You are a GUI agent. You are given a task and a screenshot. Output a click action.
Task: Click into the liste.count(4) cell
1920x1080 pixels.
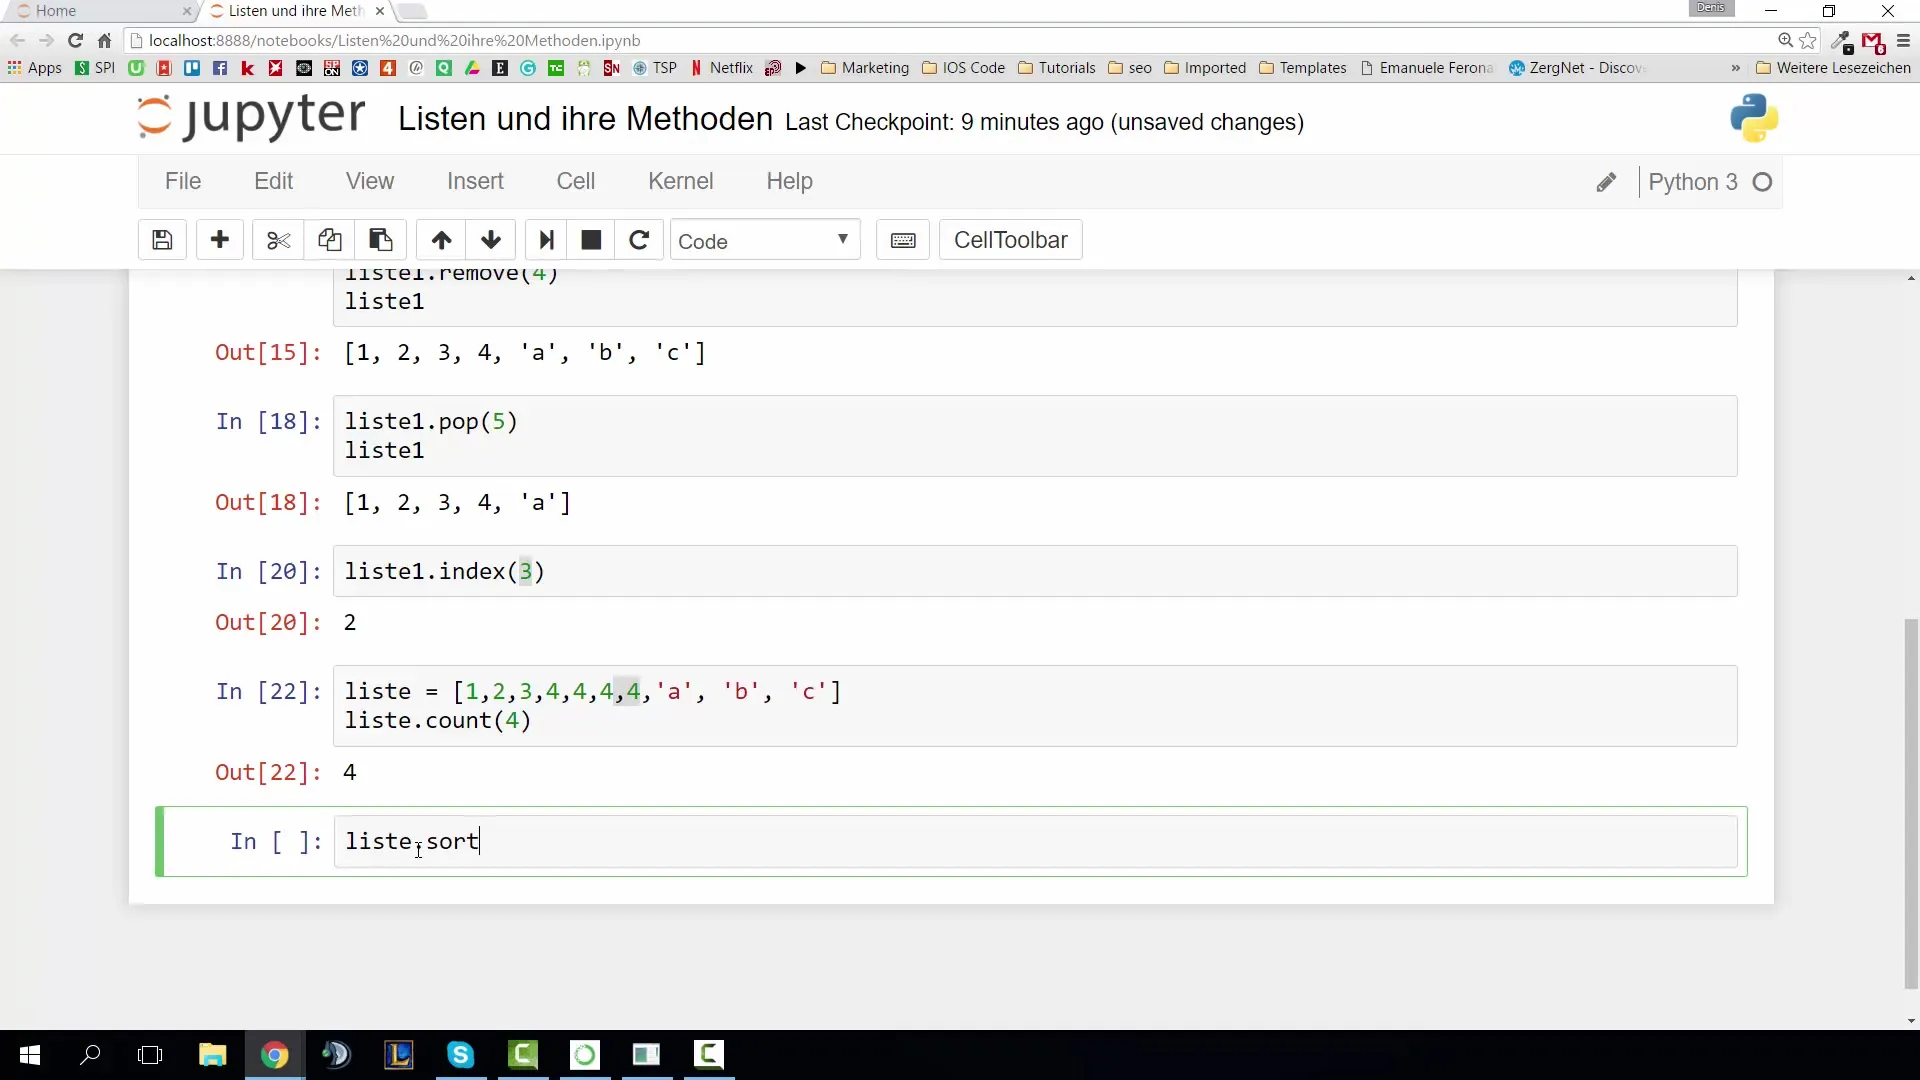pos(1035,706)
